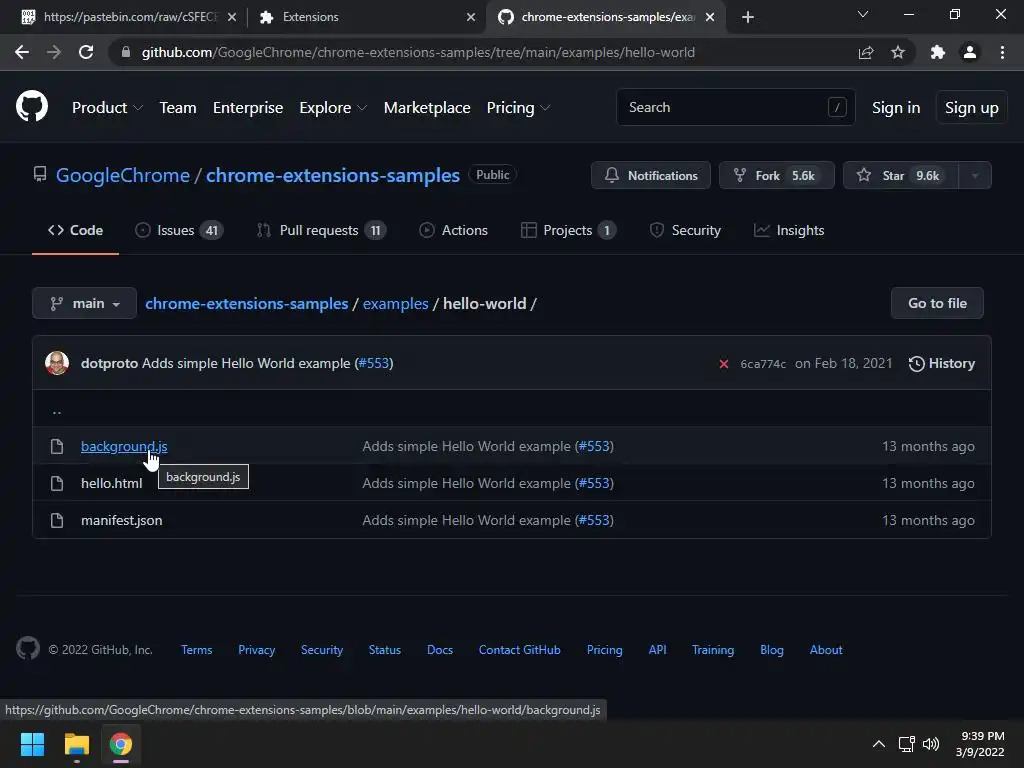
Task: Click the file icon beside background.js
Action: tap(57, 446)
